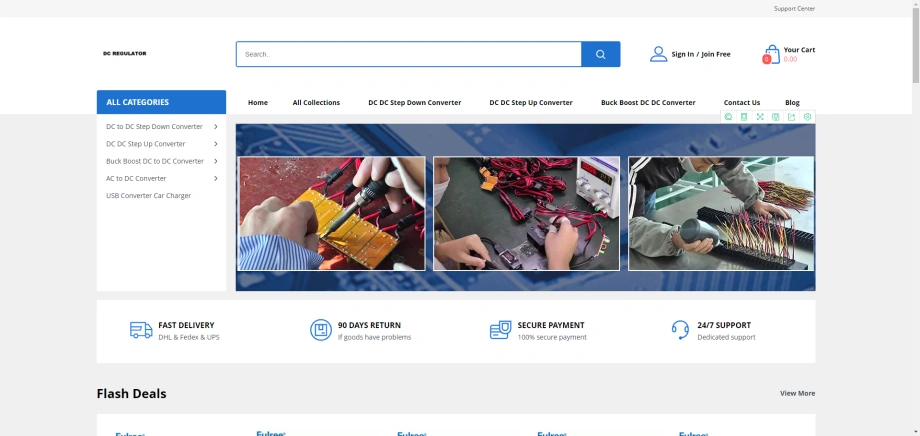Open the shopping cart bag icon
Screen dimensions: 920x436
click(772, 54)
